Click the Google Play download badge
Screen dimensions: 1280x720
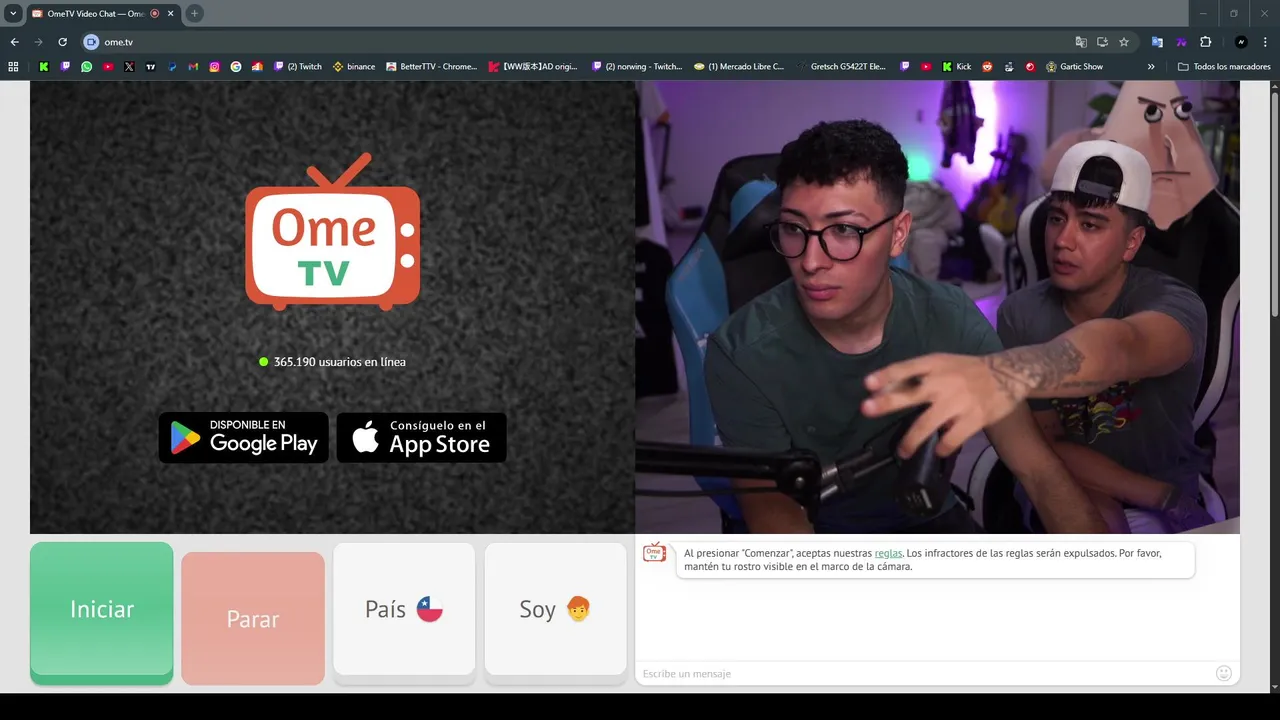[x=243, y=437]
